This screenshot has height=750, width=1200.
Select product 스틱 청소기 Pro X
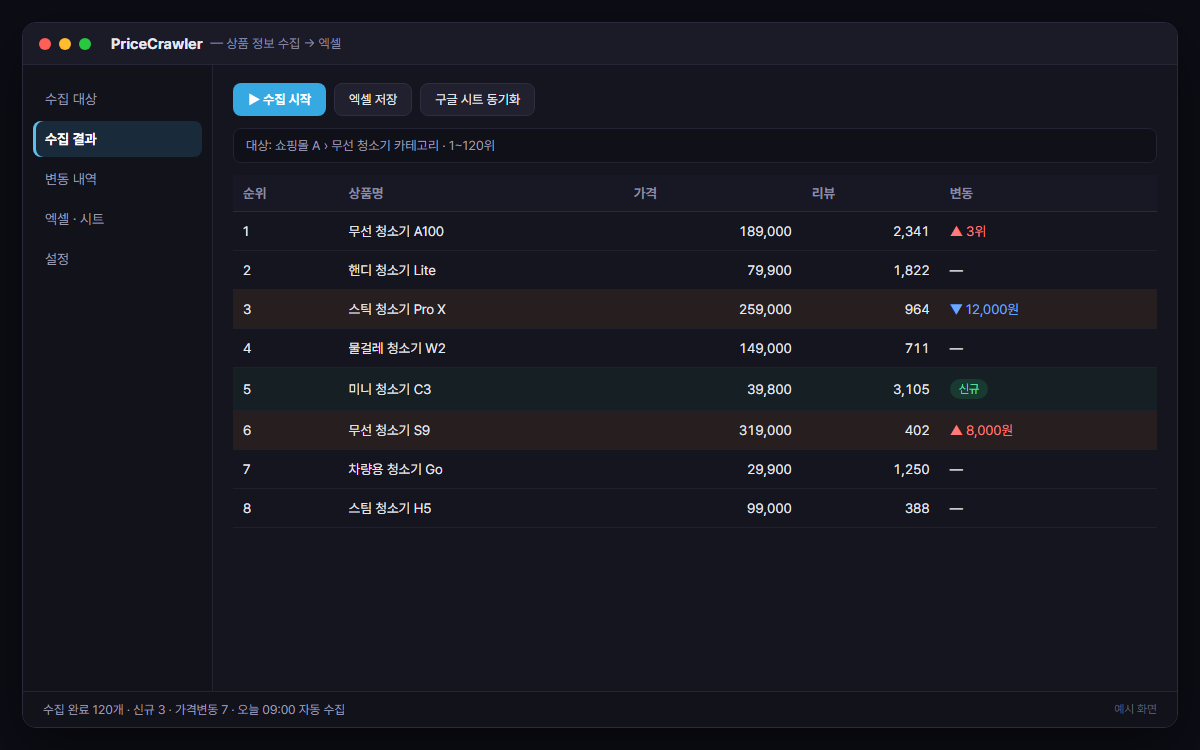pos(397,309)
